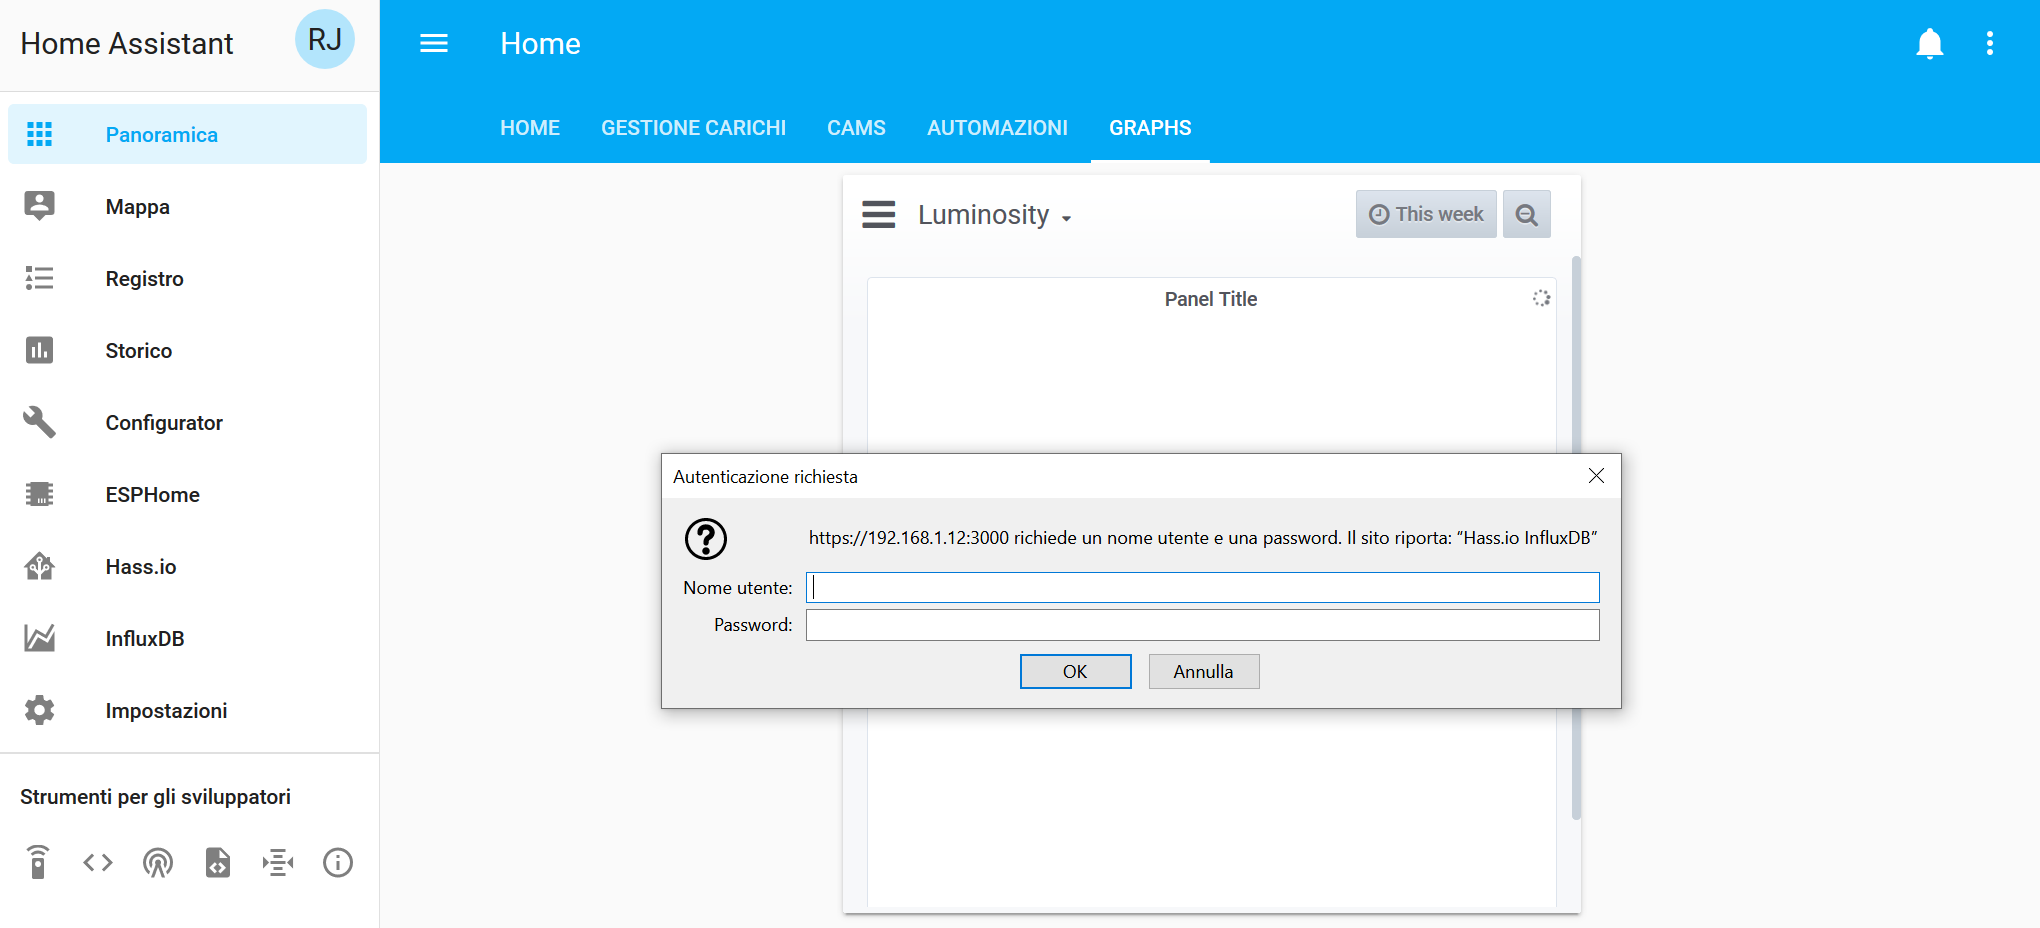Open the States developer tool (code brackets icon)
This screenshot has height=928, width=2040.
click(97, 862)
